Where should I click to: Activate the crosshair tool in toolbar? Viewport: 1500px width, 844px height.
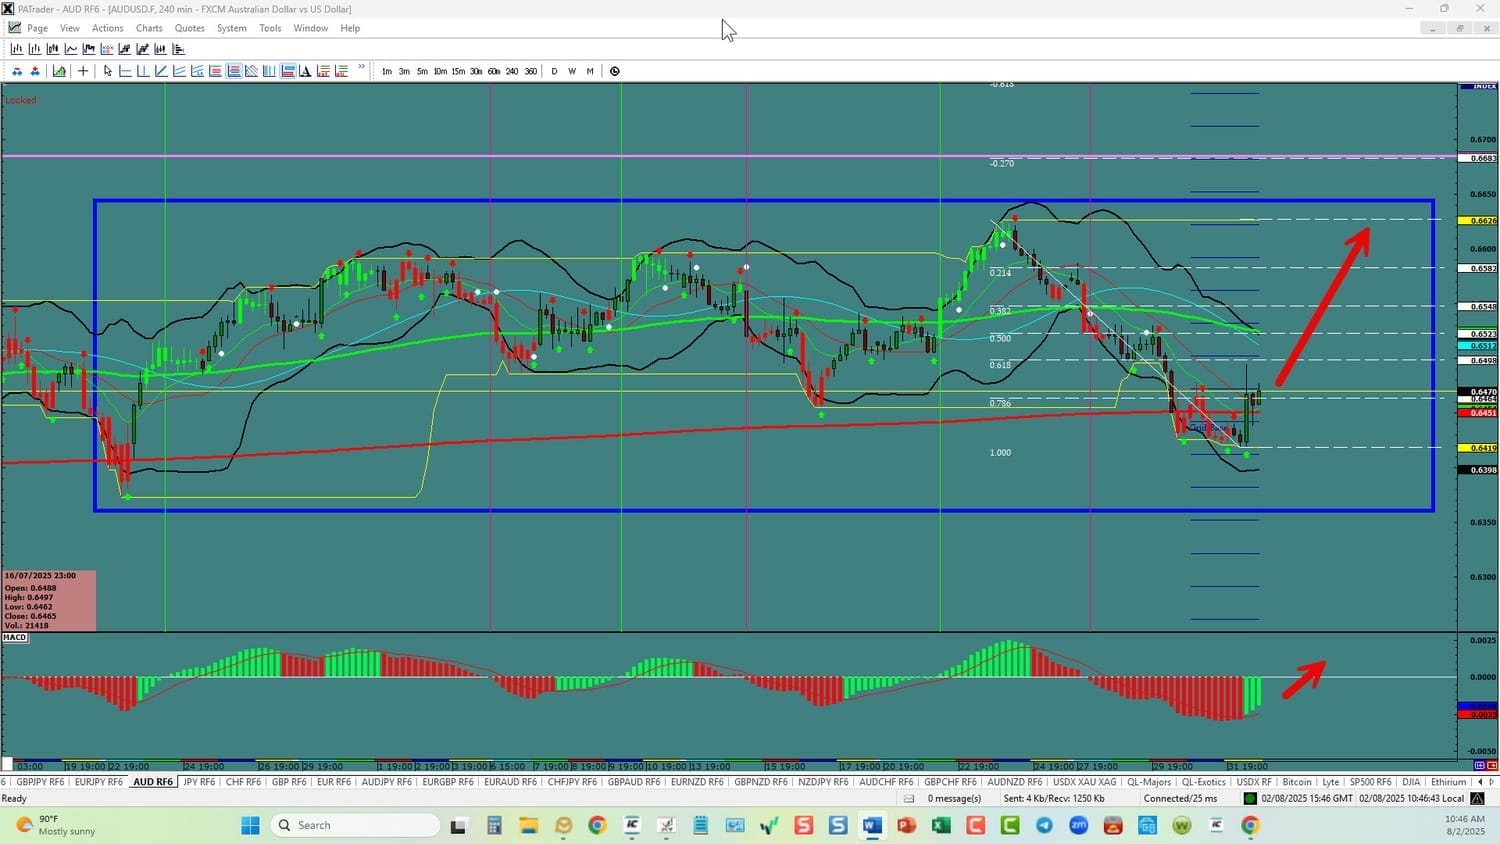pyautogui.click(x=83, y=71)
